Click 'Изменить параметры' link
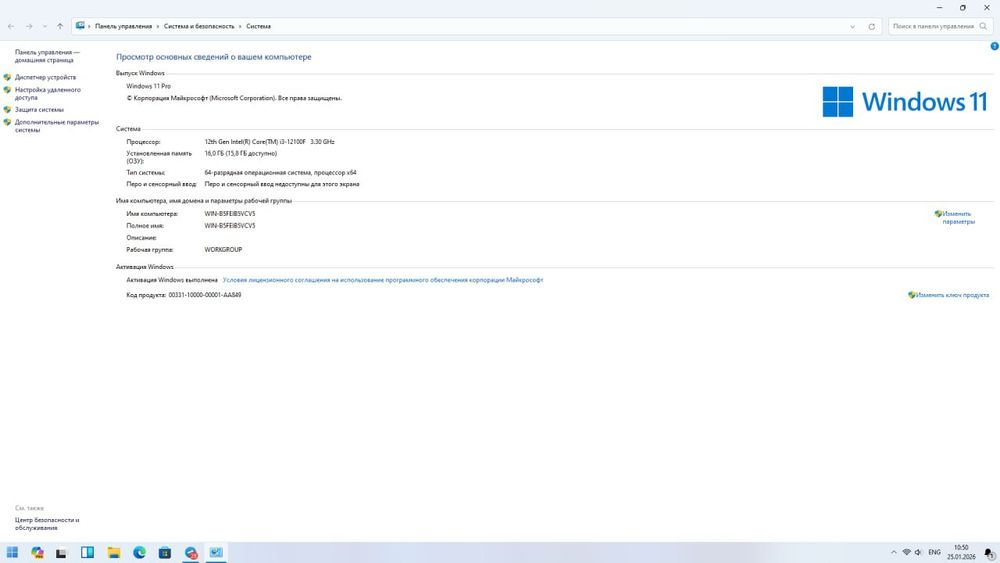Screen dimensions: 1000x563 [958, 217]
